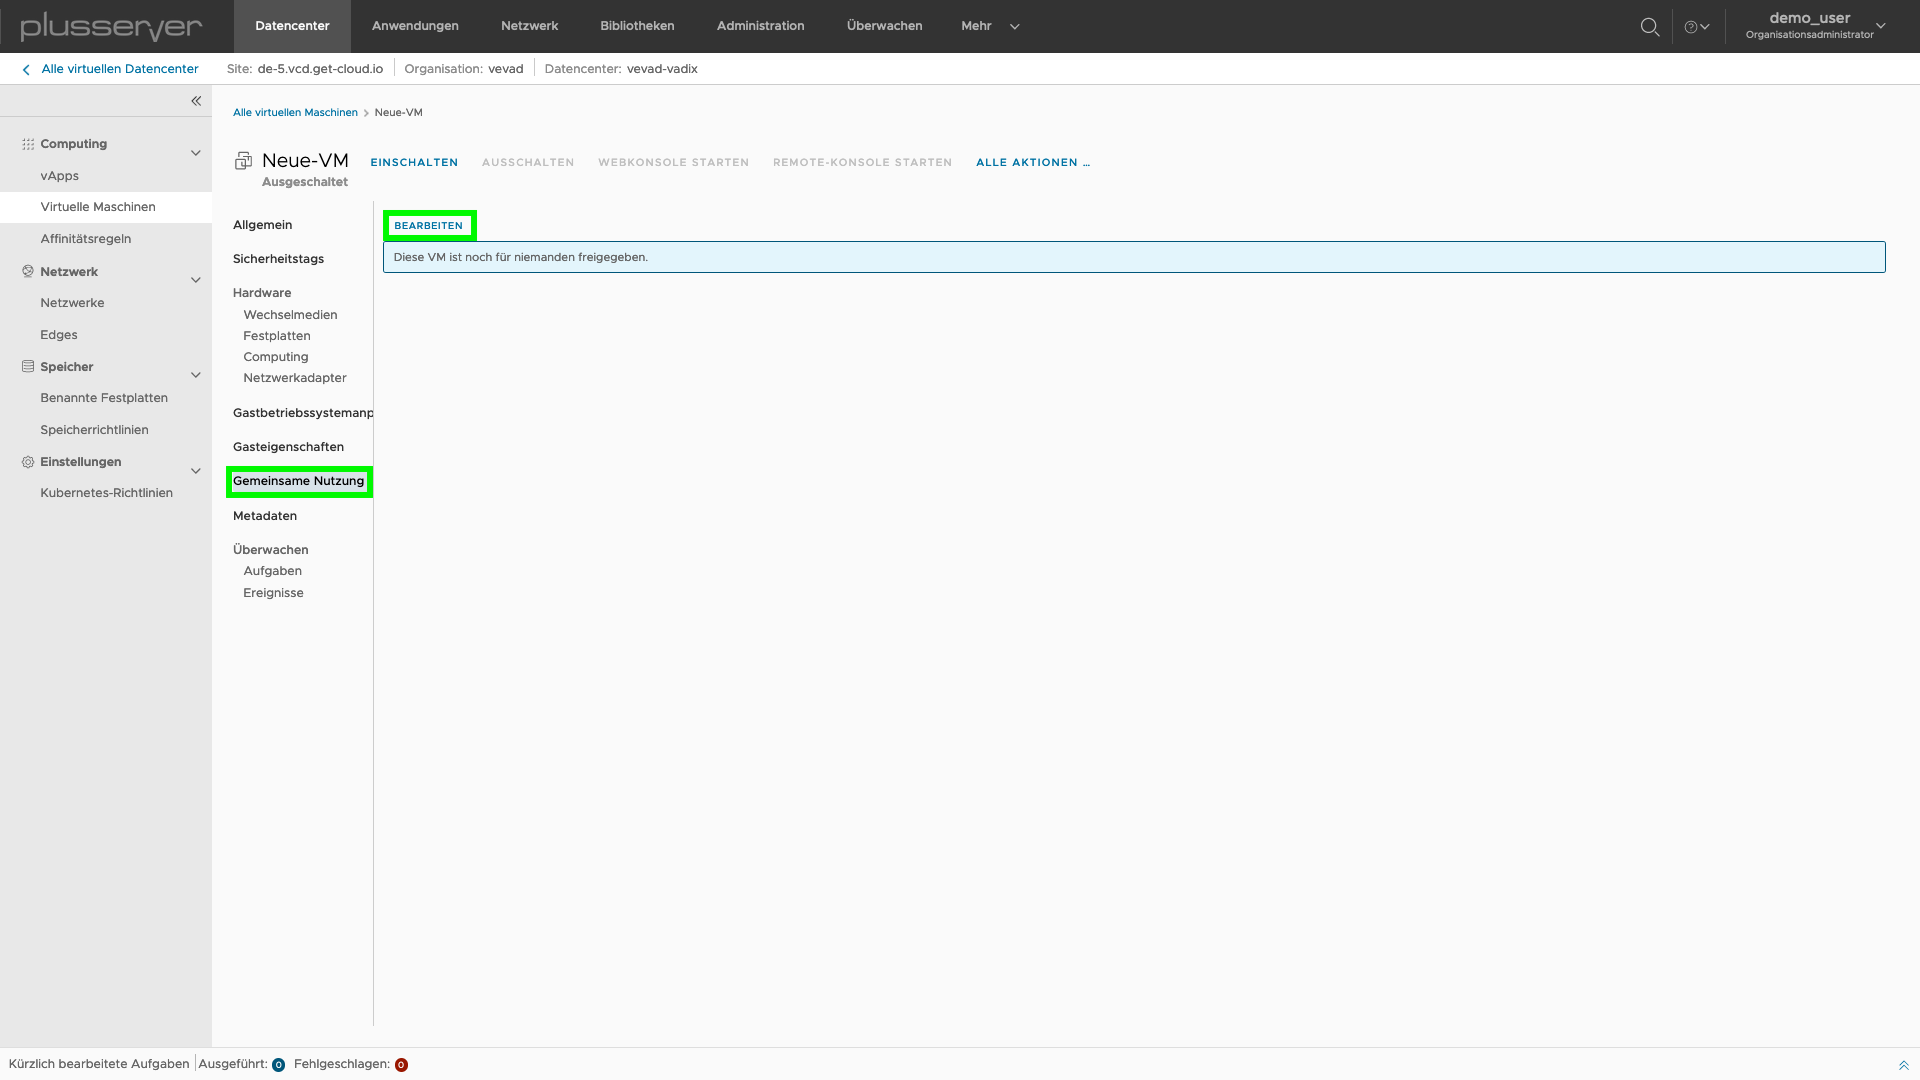Open Wechselmedien under Hardware
The width and height of the screenshot is (1920, 1080).
click(x=290, y=315)
